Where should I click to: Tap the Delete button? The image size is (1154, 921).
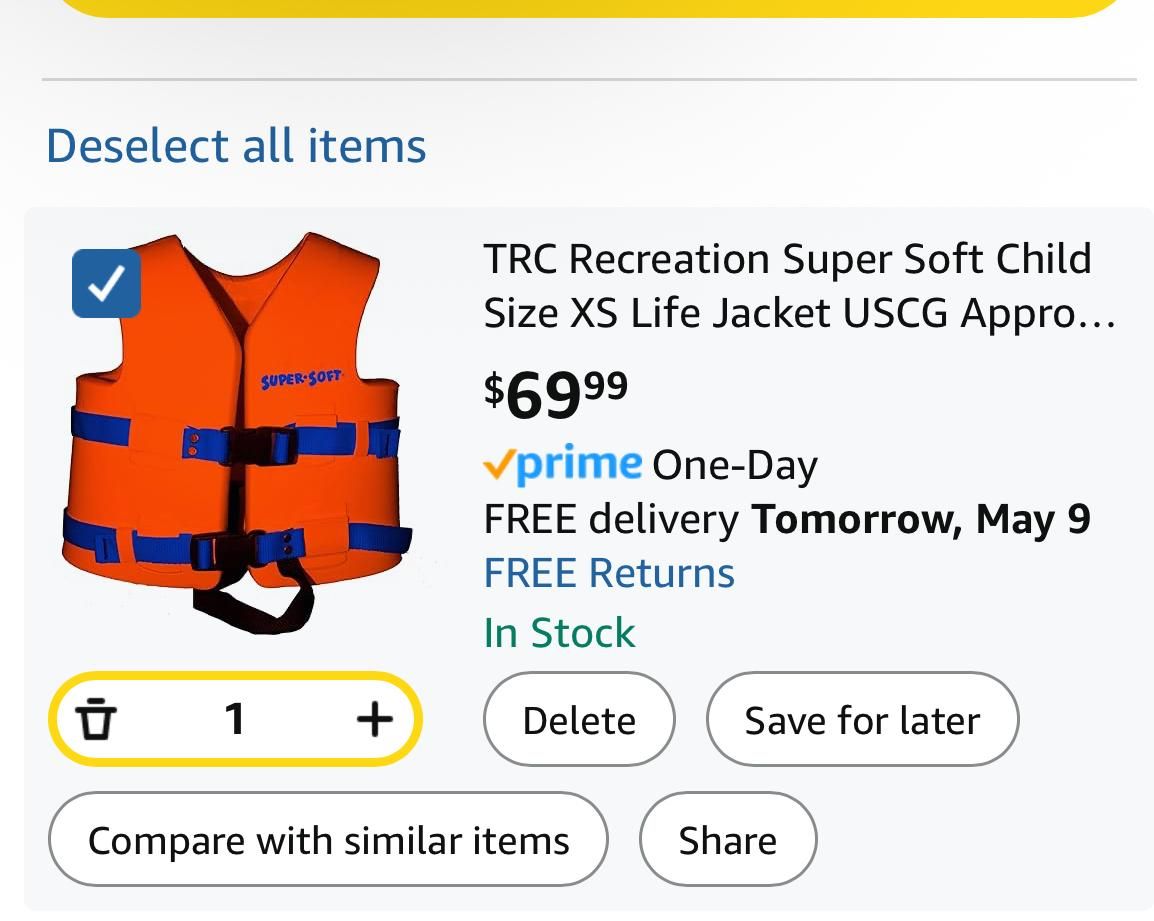(579, 719)
